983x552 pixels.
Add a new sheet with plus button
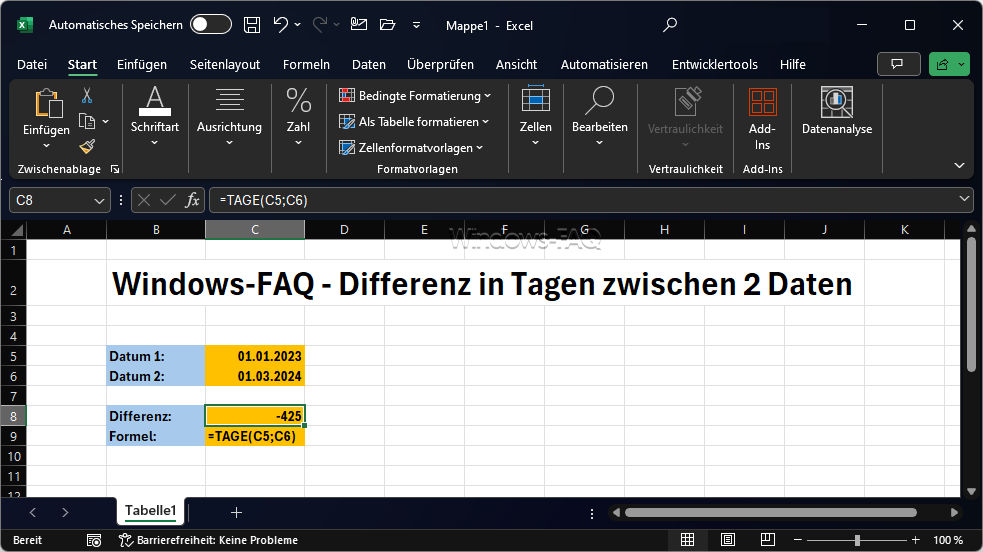pyautogui.click(x=236, y=513)
